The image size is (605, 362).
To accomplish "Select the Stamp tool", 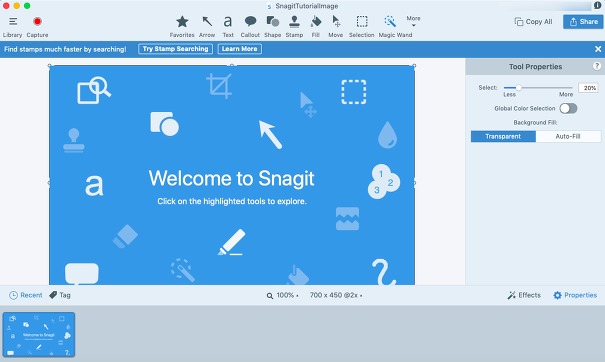I will pyautogui.click(x=294, y=26).
